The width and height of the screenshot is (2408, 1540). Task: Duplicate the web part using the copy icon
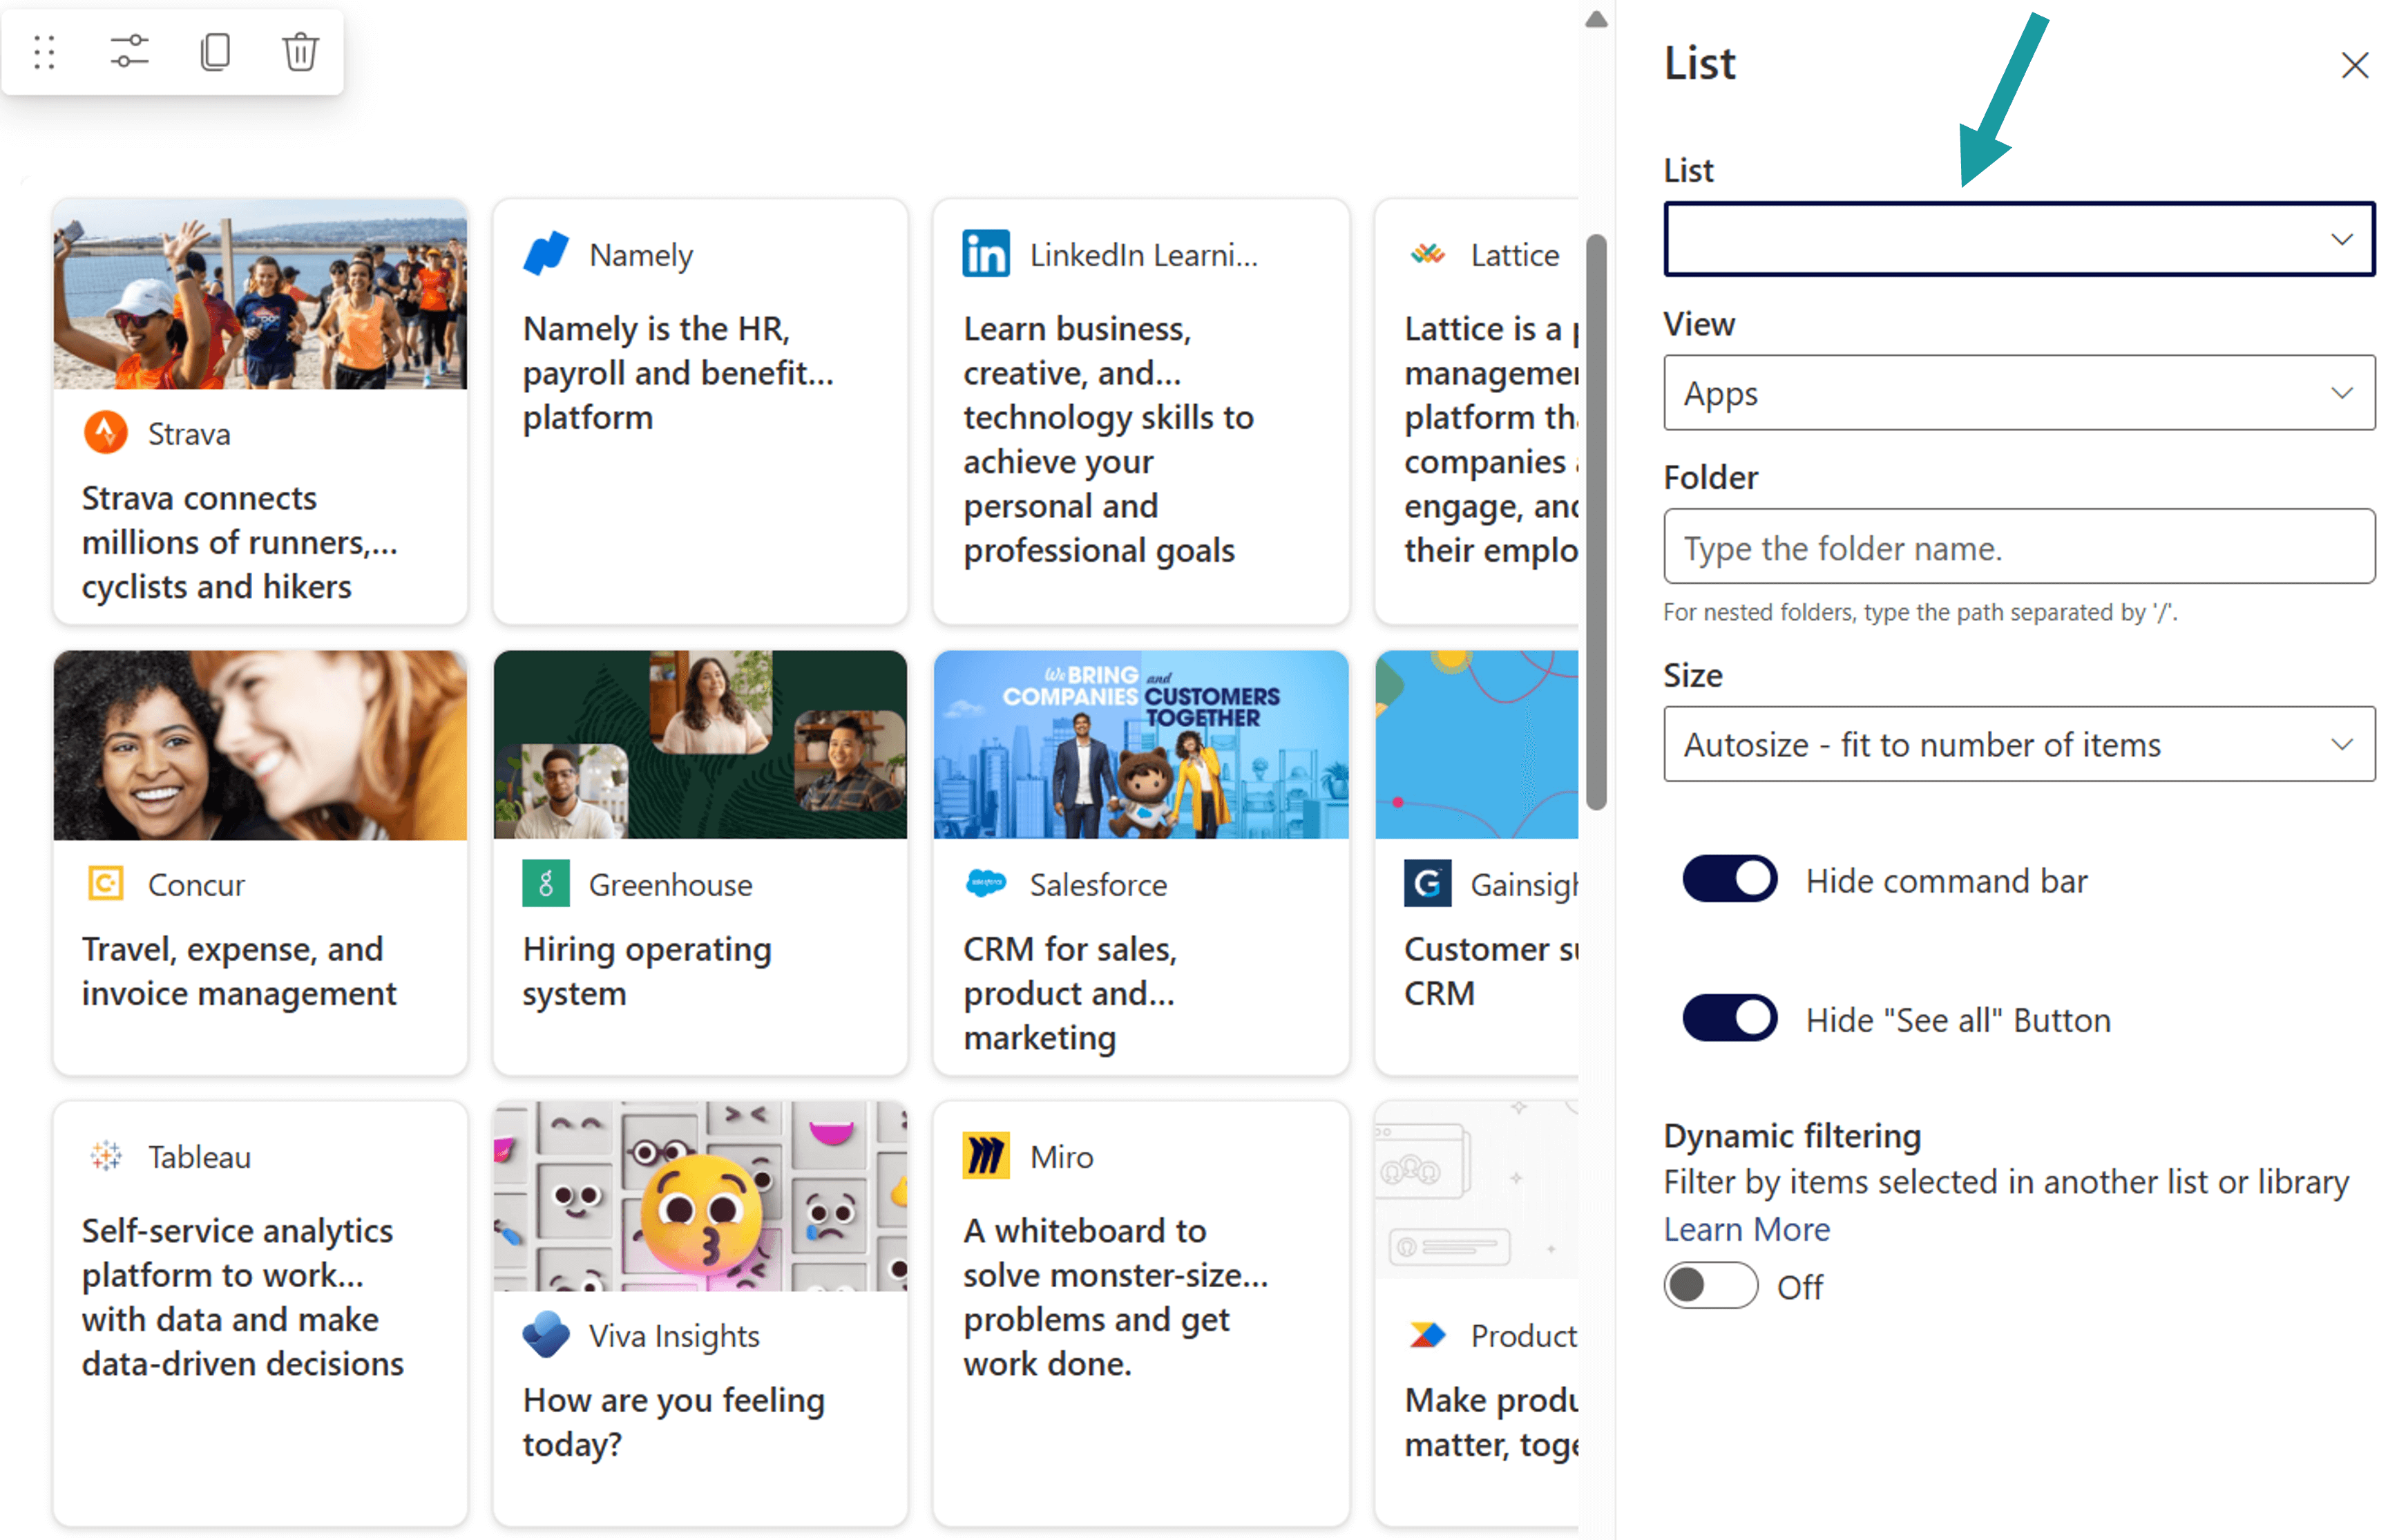tap(215, 51)
